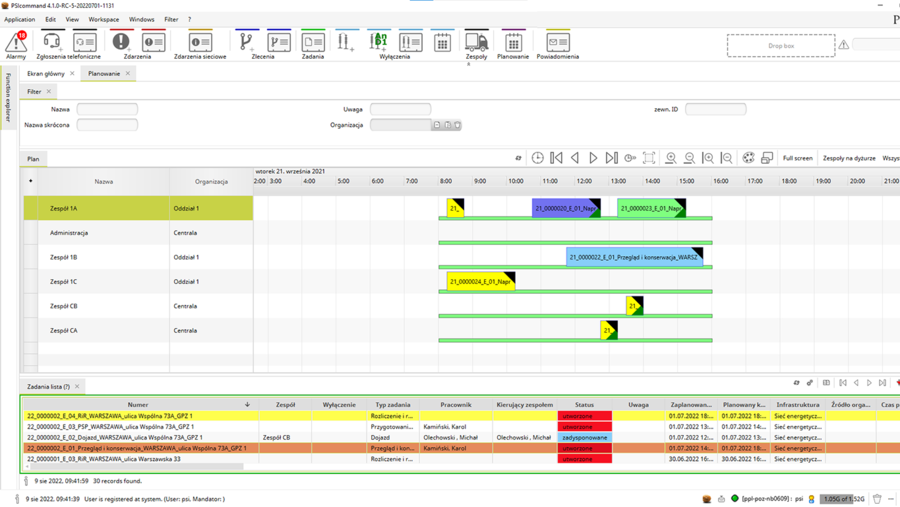
Task: Open the Zdarzenia list icon
Action: click(153, 42)
